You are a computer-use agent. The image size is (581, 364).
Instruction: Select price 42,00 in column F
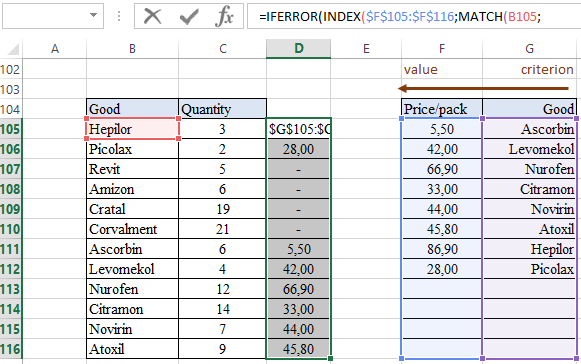[442, 149]
